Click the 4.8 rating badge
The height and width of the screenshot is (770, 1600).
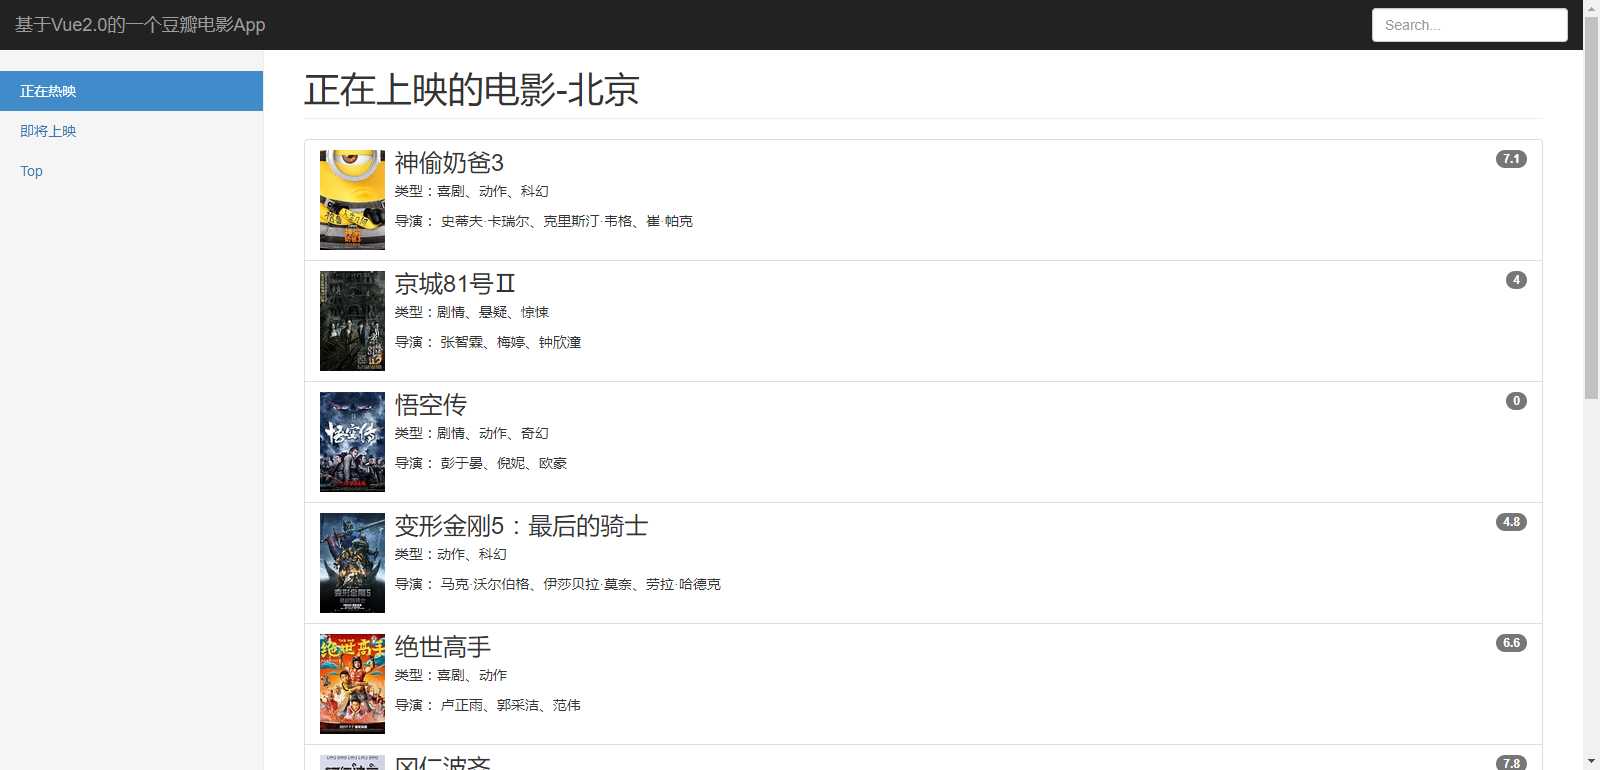click(1511, 522)
